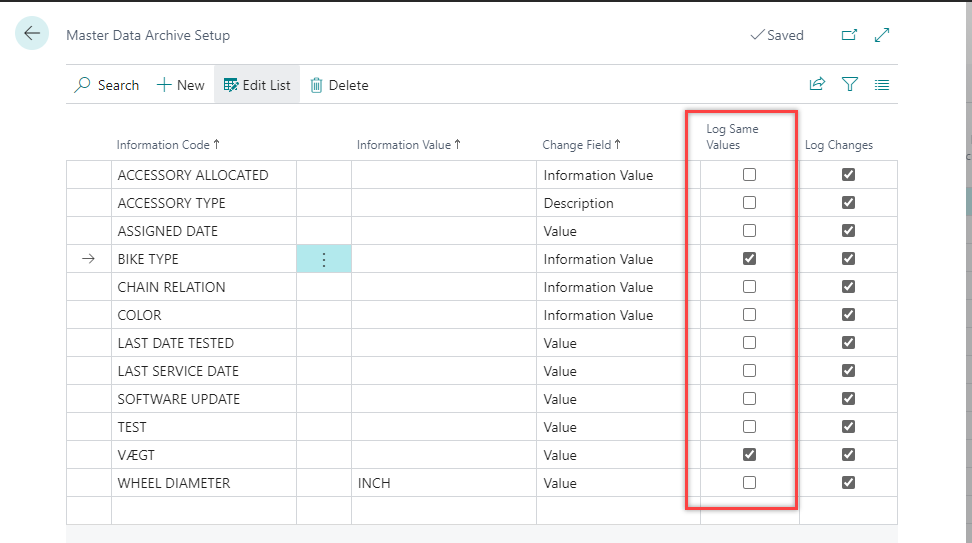Expand page to full screen icon
This screenshot has width=972, height=543.
click(x=882, y=35)
